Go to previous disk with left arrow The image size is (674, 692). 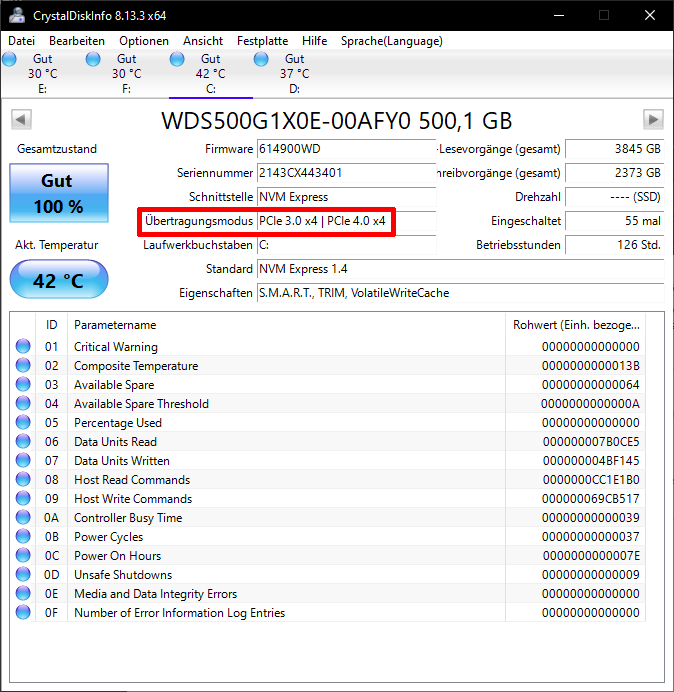21,119
